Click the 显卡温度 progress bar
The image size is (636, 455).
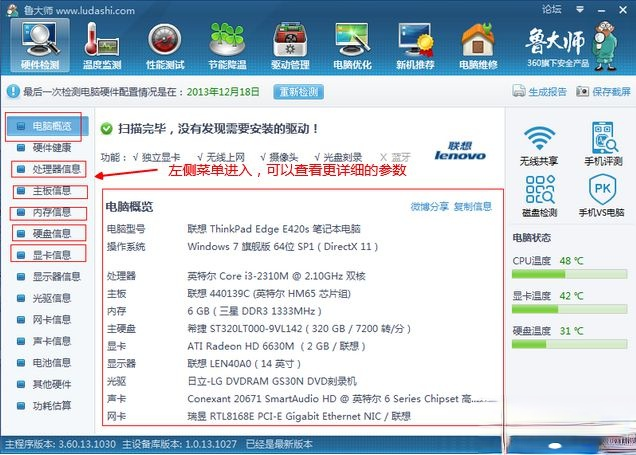[569, 309]
